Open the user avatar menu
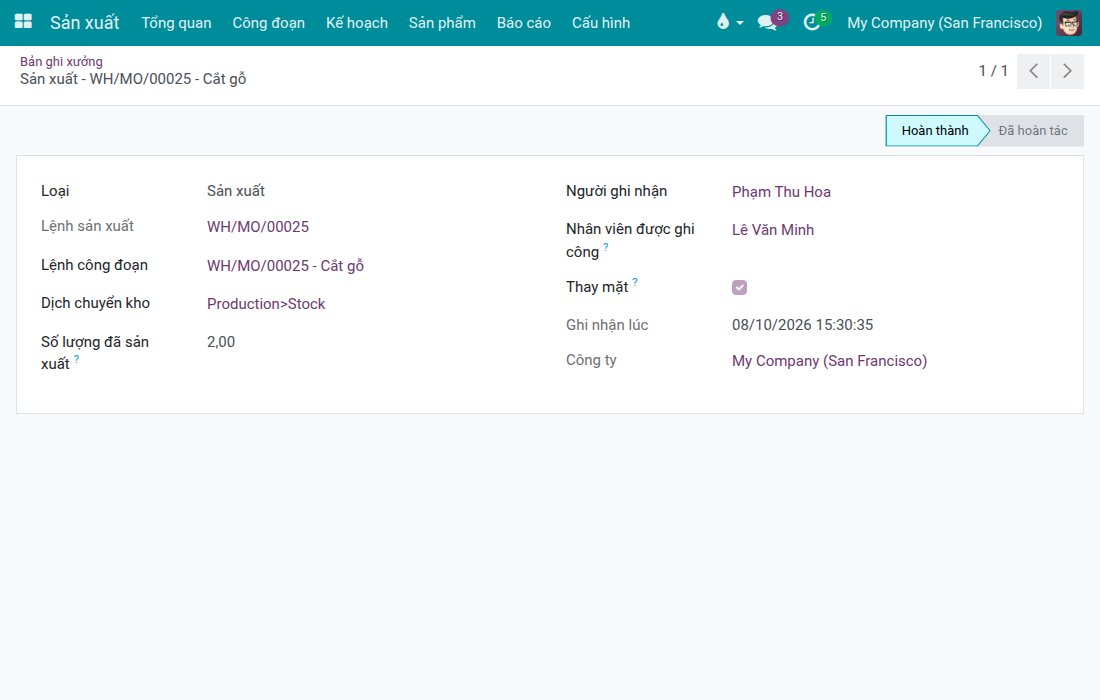This screenshot has width=1100, height=700. [x=1069, y=22]
